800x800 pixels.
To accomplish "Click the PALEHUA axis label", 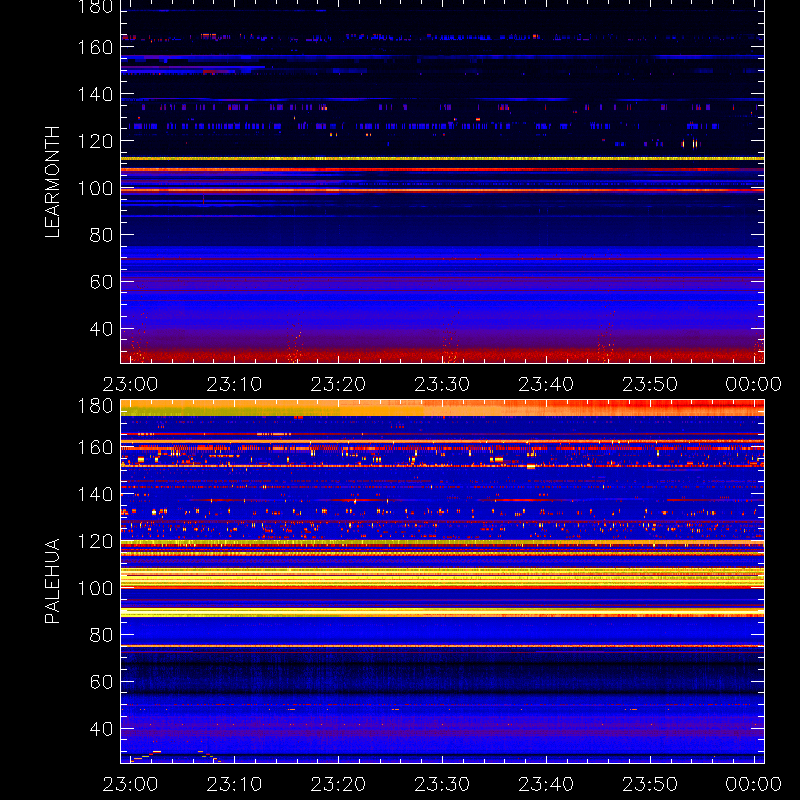I will coord(52,581).
